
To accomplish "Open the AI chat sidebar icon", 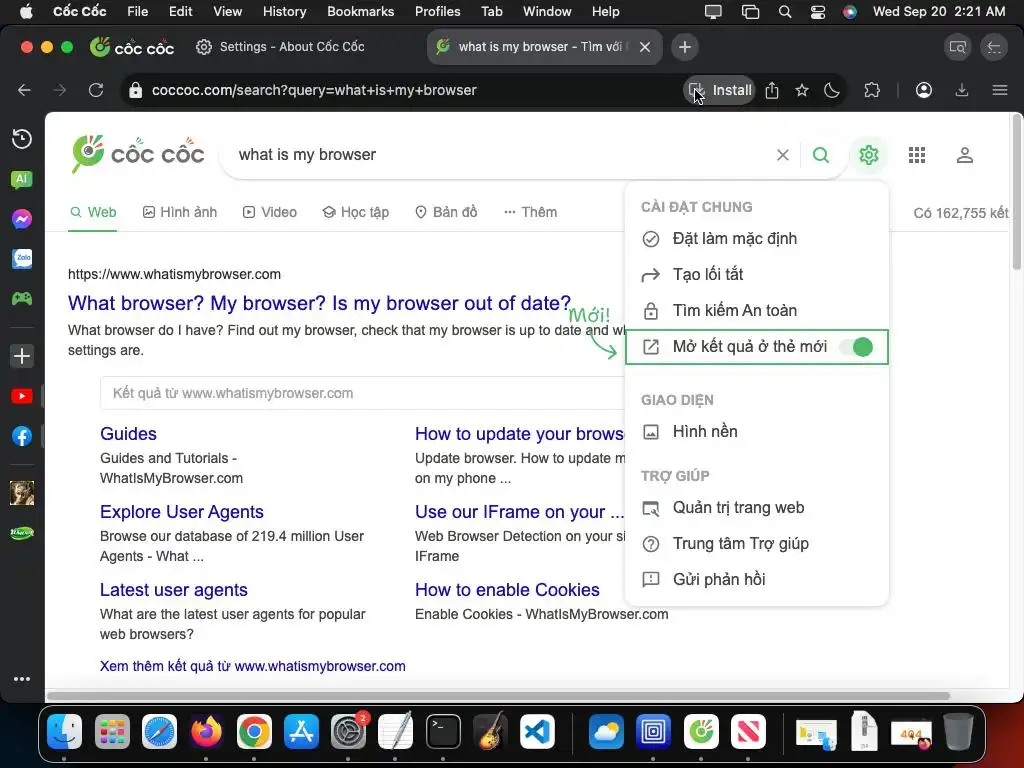I will (22, 180).
